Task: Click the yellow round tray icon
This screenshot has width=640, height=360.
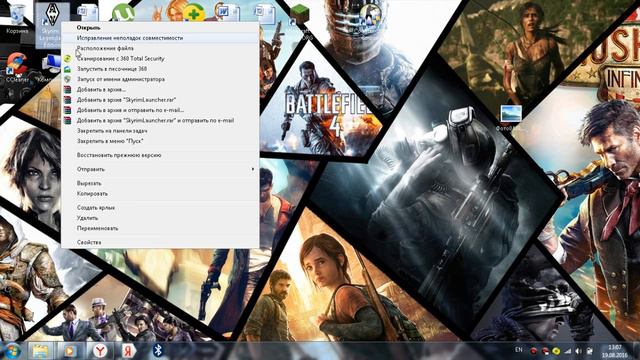Action: click(x=556, y=351)
